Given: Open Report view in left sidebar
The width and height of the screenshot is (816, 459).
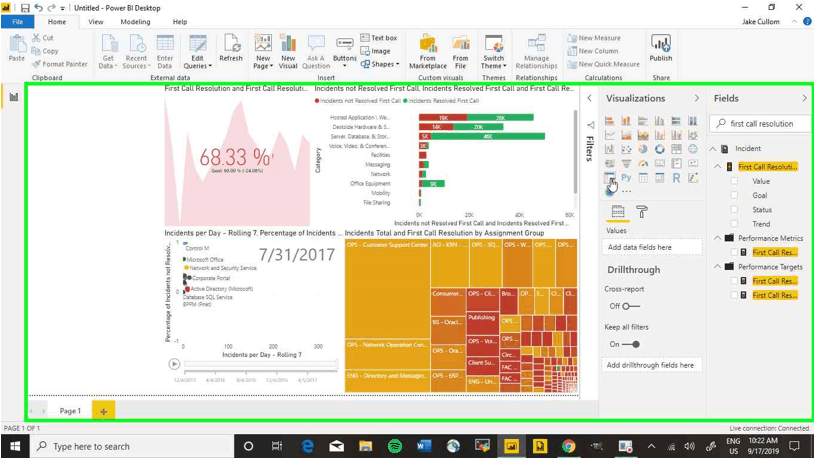Looking at the screenshot, I should [14, 97].
